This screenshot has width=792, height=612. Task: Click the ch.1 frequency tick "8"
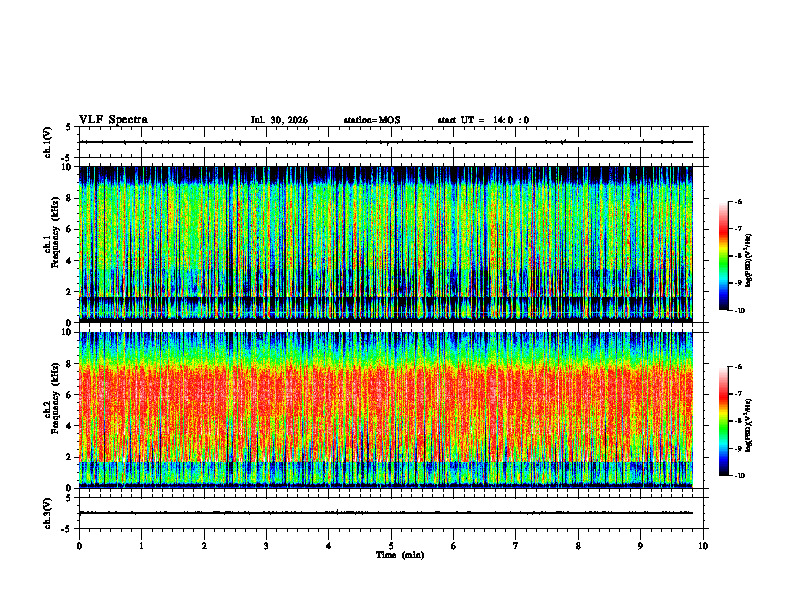tap(70, 198)
